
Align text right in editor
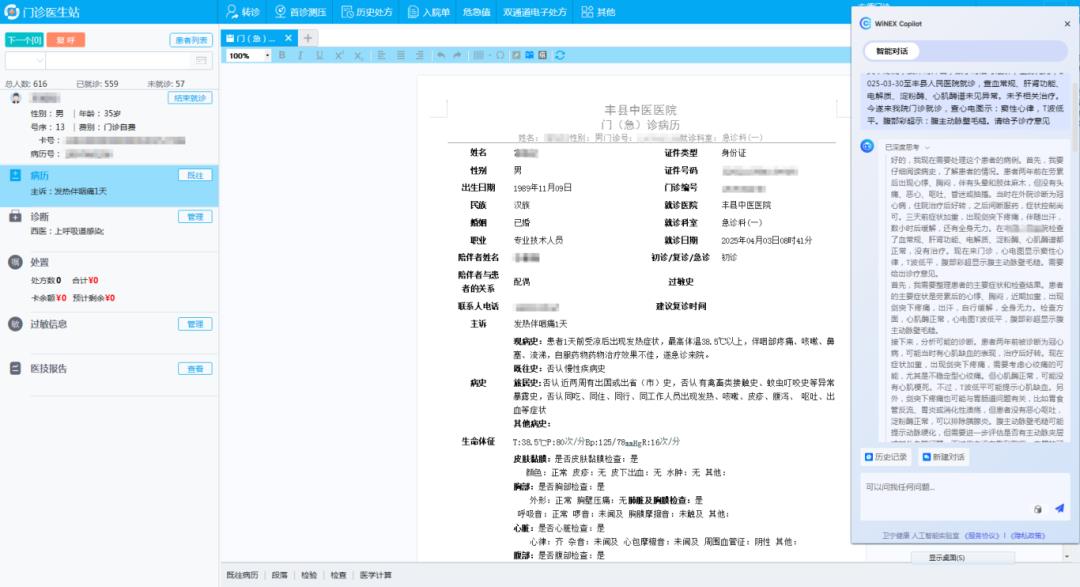pyautogui.click(x=419, y=55)
